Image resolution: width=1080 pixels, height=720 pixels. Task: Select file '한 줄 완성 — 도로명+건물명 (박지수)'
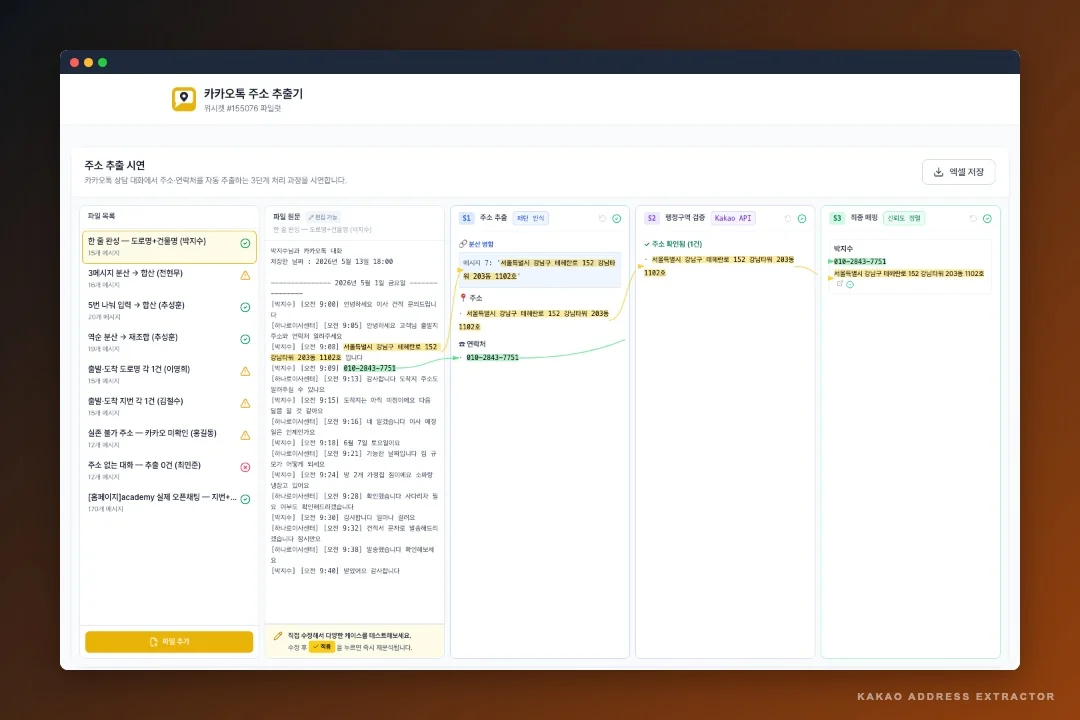pos(169,247)
